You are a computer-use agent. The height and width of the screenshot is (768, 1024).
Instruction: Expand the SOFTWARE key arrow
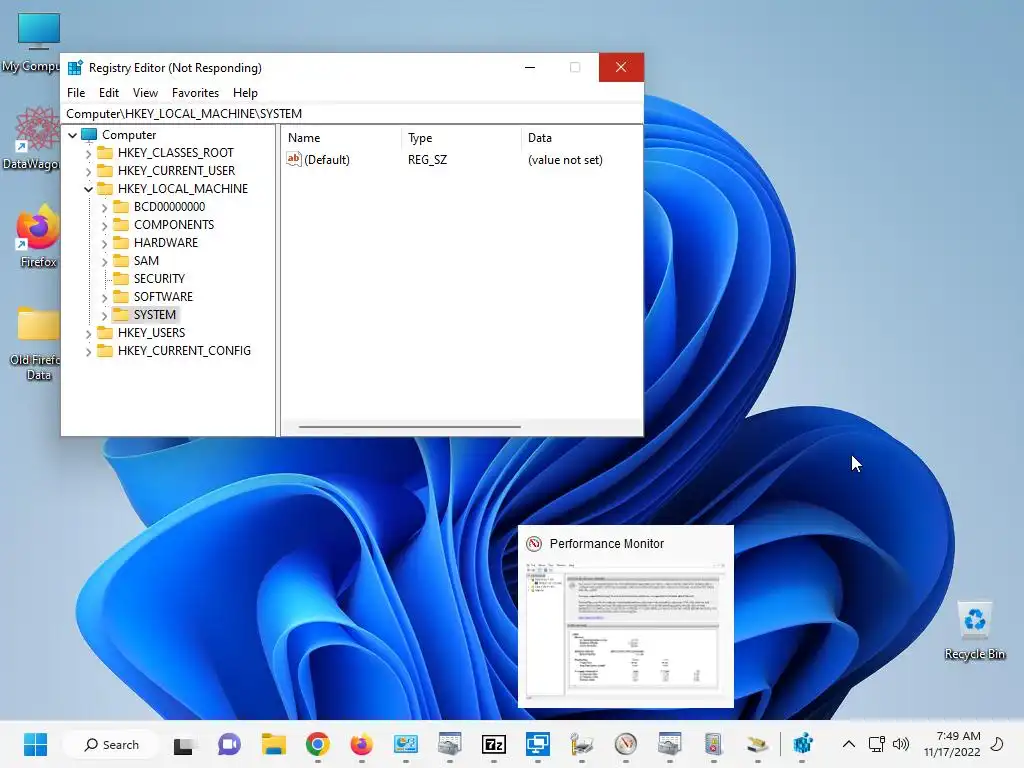coord(104,297)
